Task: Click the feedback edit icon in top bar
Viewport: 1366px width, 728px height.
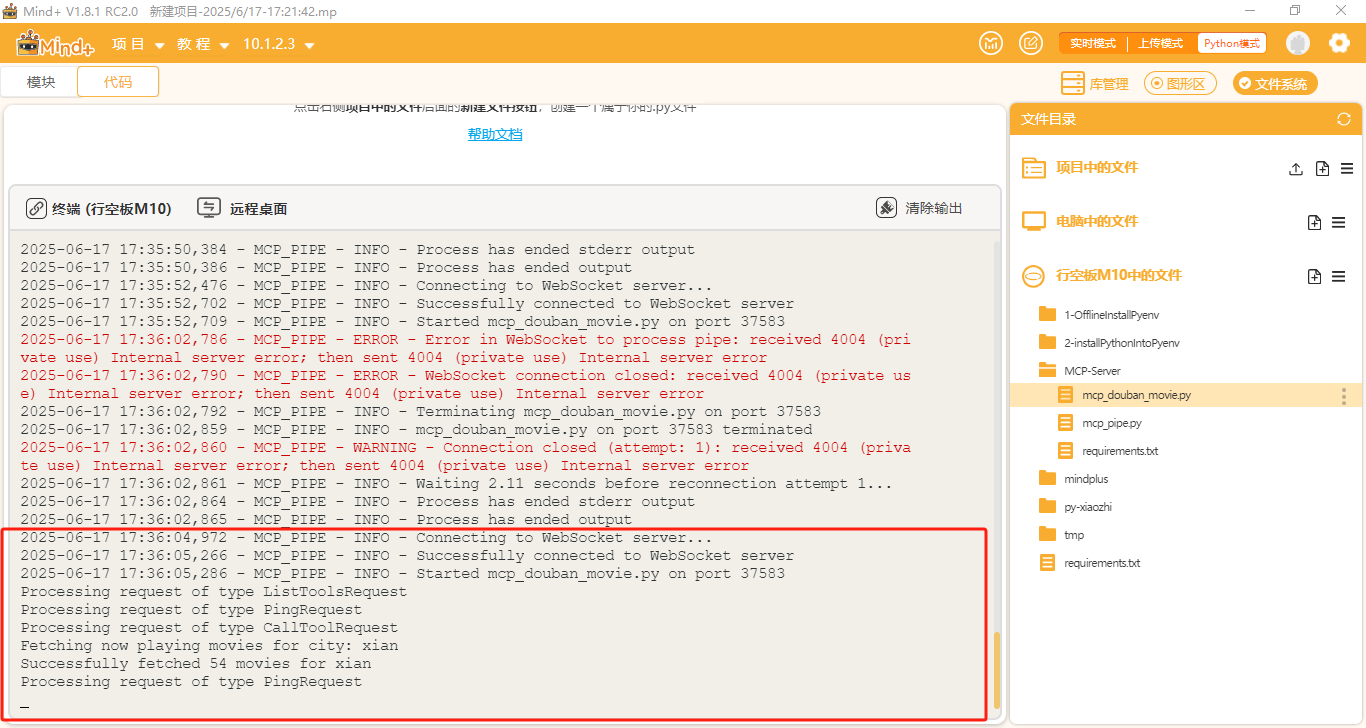Action: point(1030,43)
